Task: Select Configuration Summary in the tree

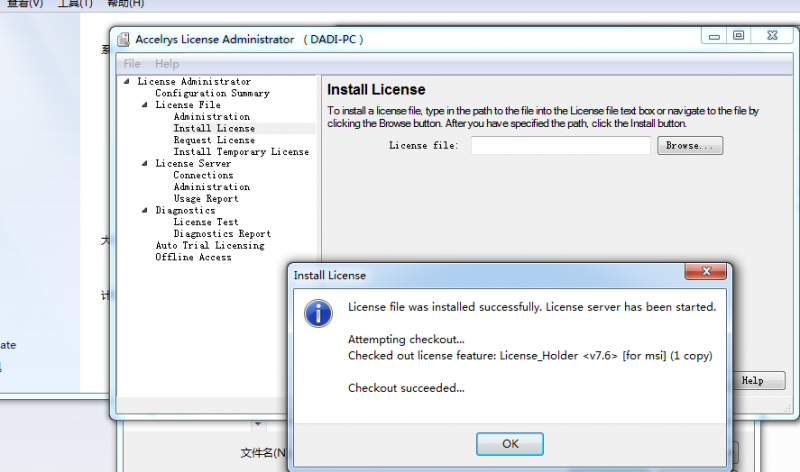Action: tap(212, 93)
